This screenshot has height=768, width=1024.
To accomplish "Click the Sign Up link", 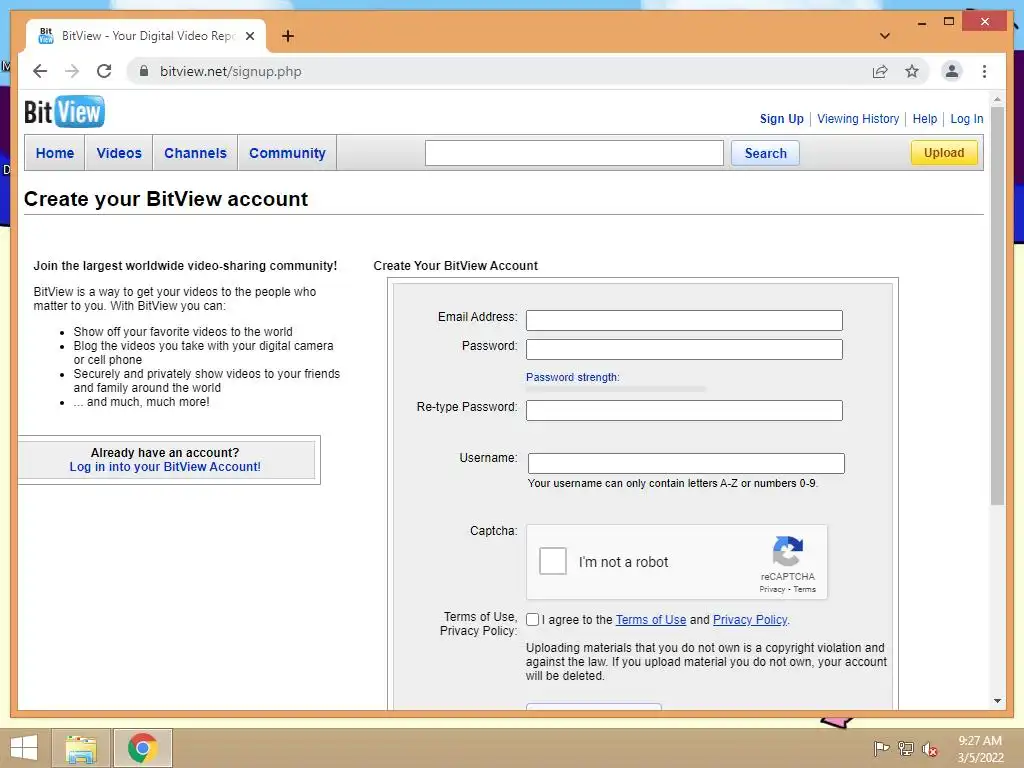I will pos(781,119).
